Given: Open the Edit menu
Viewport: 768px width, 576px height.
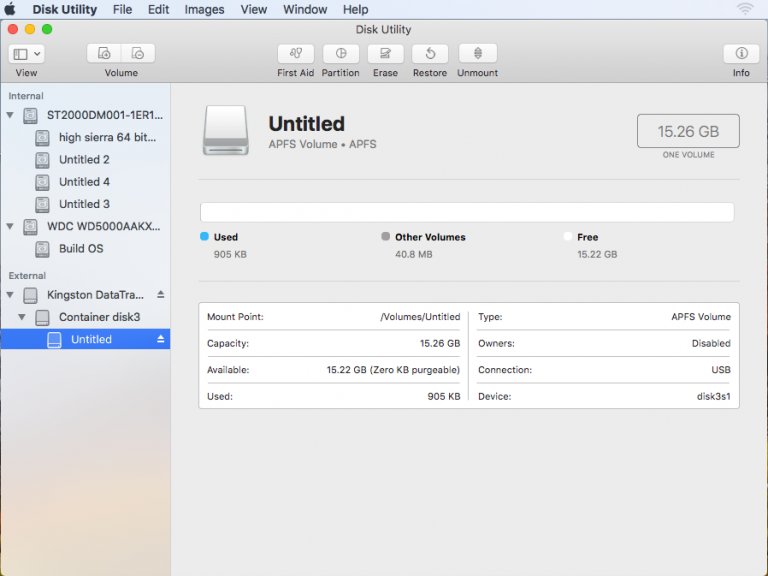Looking at the screenshot, I should [158, 9].
